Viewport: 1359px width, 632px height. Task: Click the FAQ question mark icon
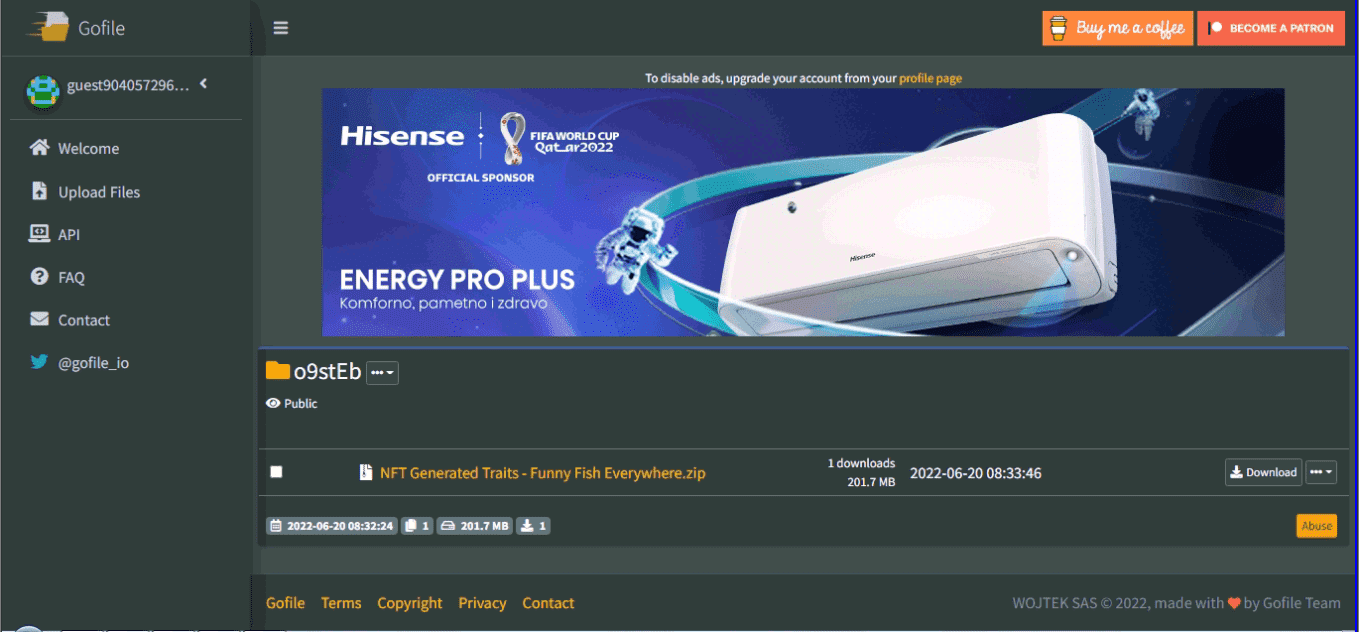coord(40,277)
